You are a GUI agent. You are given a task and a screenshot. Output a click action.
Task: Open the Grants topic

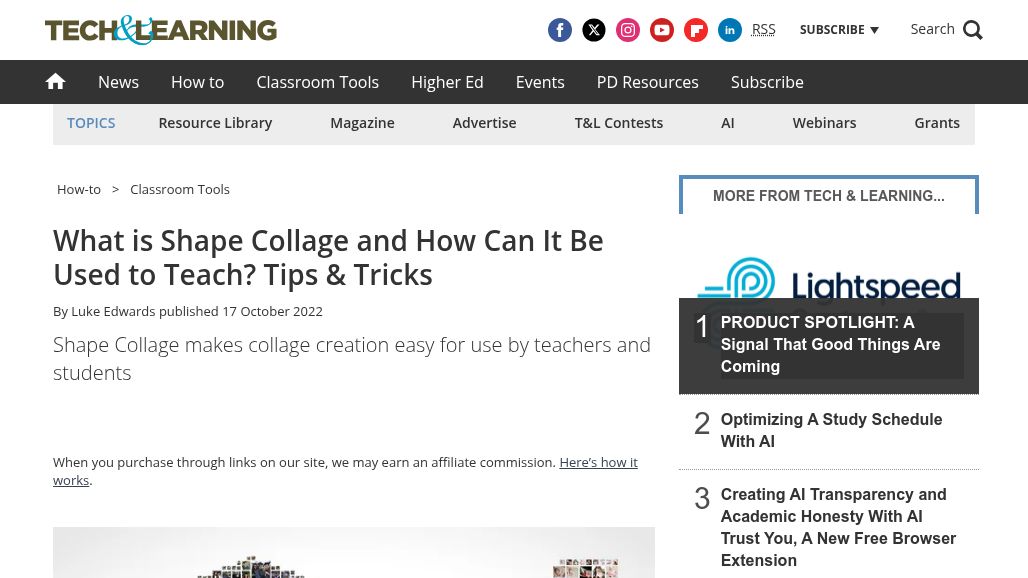click(x=937, y=123)
